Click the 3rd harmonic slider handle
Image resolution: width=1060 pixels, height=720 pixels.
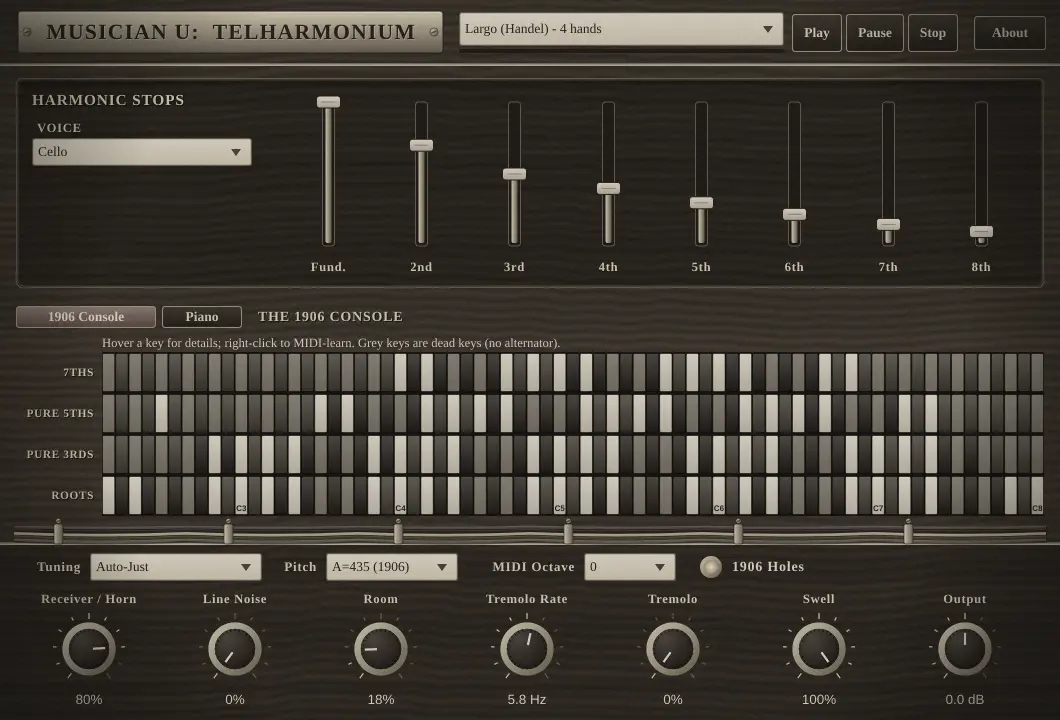coord(514,174)
